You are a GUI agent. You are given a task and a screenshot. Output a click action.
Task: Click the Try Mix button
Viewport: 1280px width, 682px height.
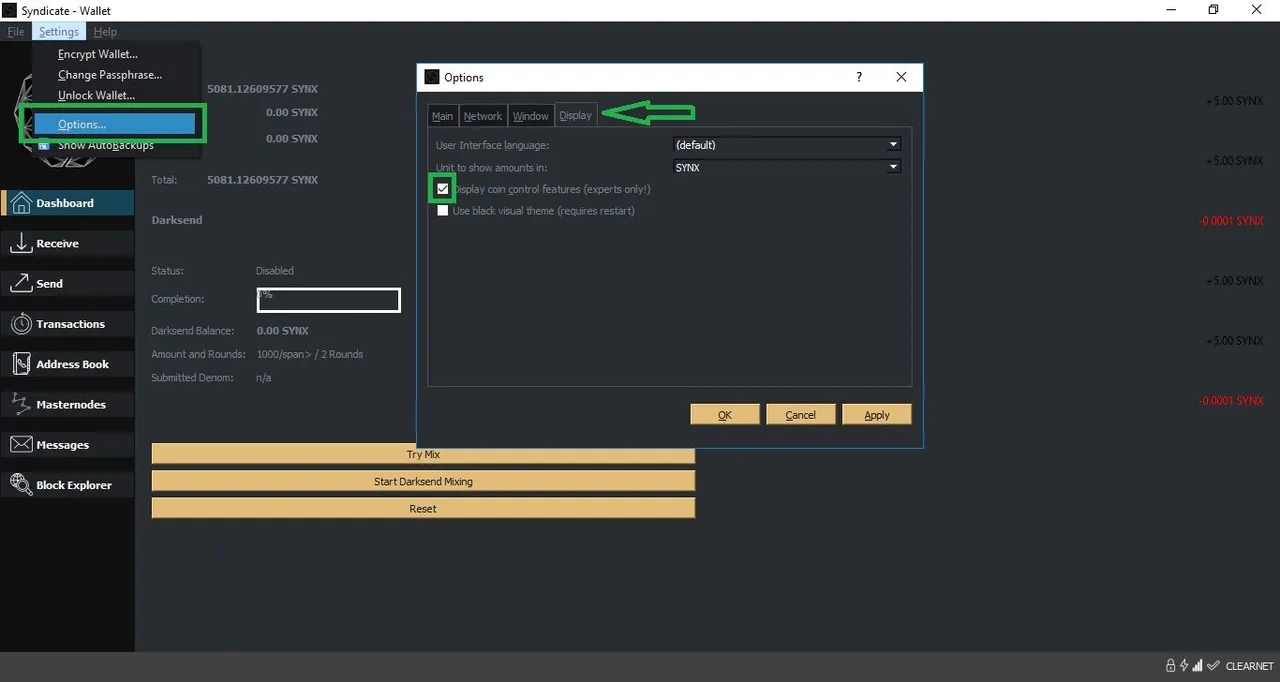point(423,454)
